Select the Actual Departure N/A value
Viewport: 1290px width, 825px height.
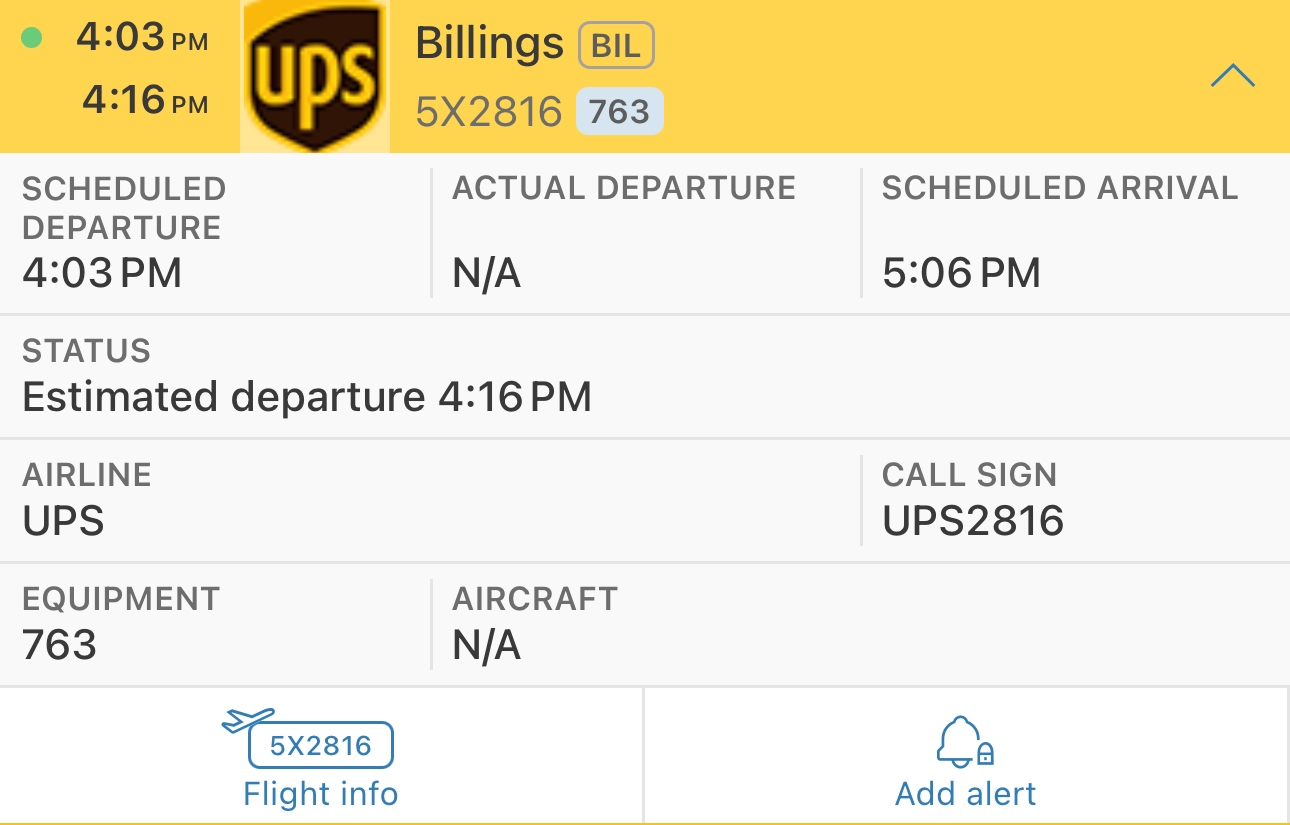click(487, 273)
